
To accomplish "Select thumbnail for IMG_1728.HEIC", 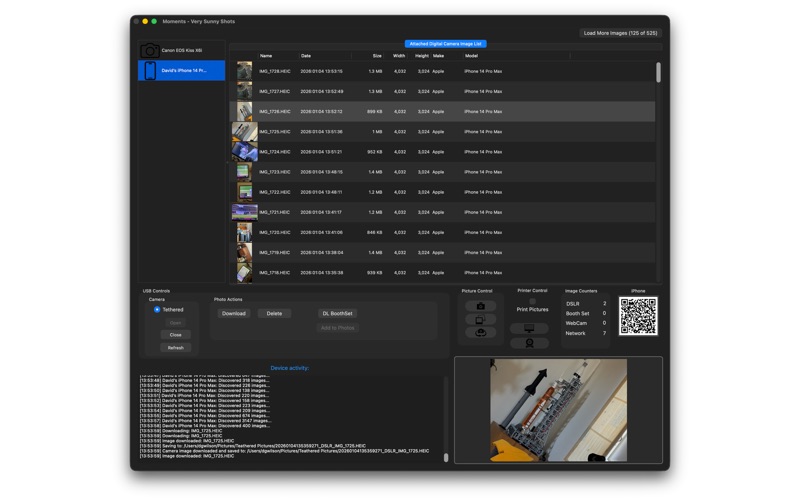I will (x=244, y=71).
